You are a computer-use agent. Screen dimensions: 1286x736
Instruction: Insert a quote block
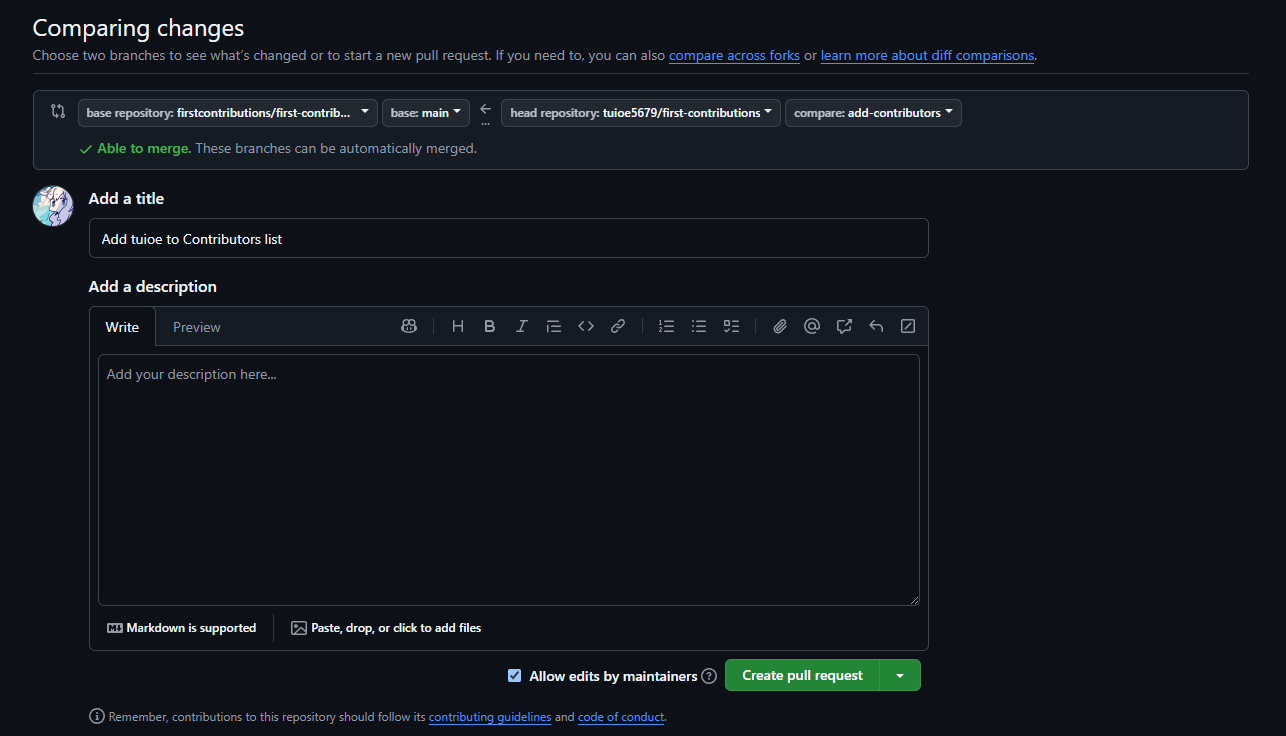[x=554, y=326]
